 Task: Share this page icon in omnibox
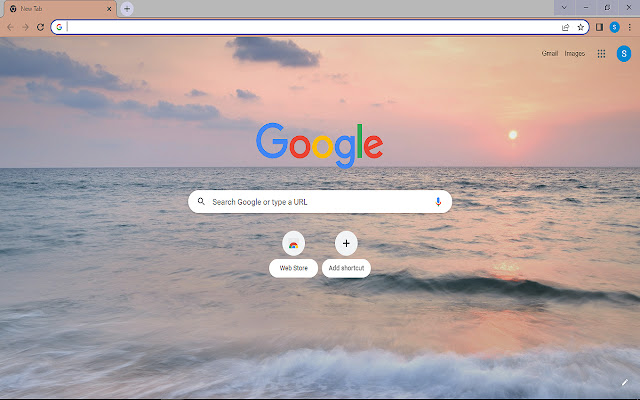pyautogui.click(x=565, y=27)
